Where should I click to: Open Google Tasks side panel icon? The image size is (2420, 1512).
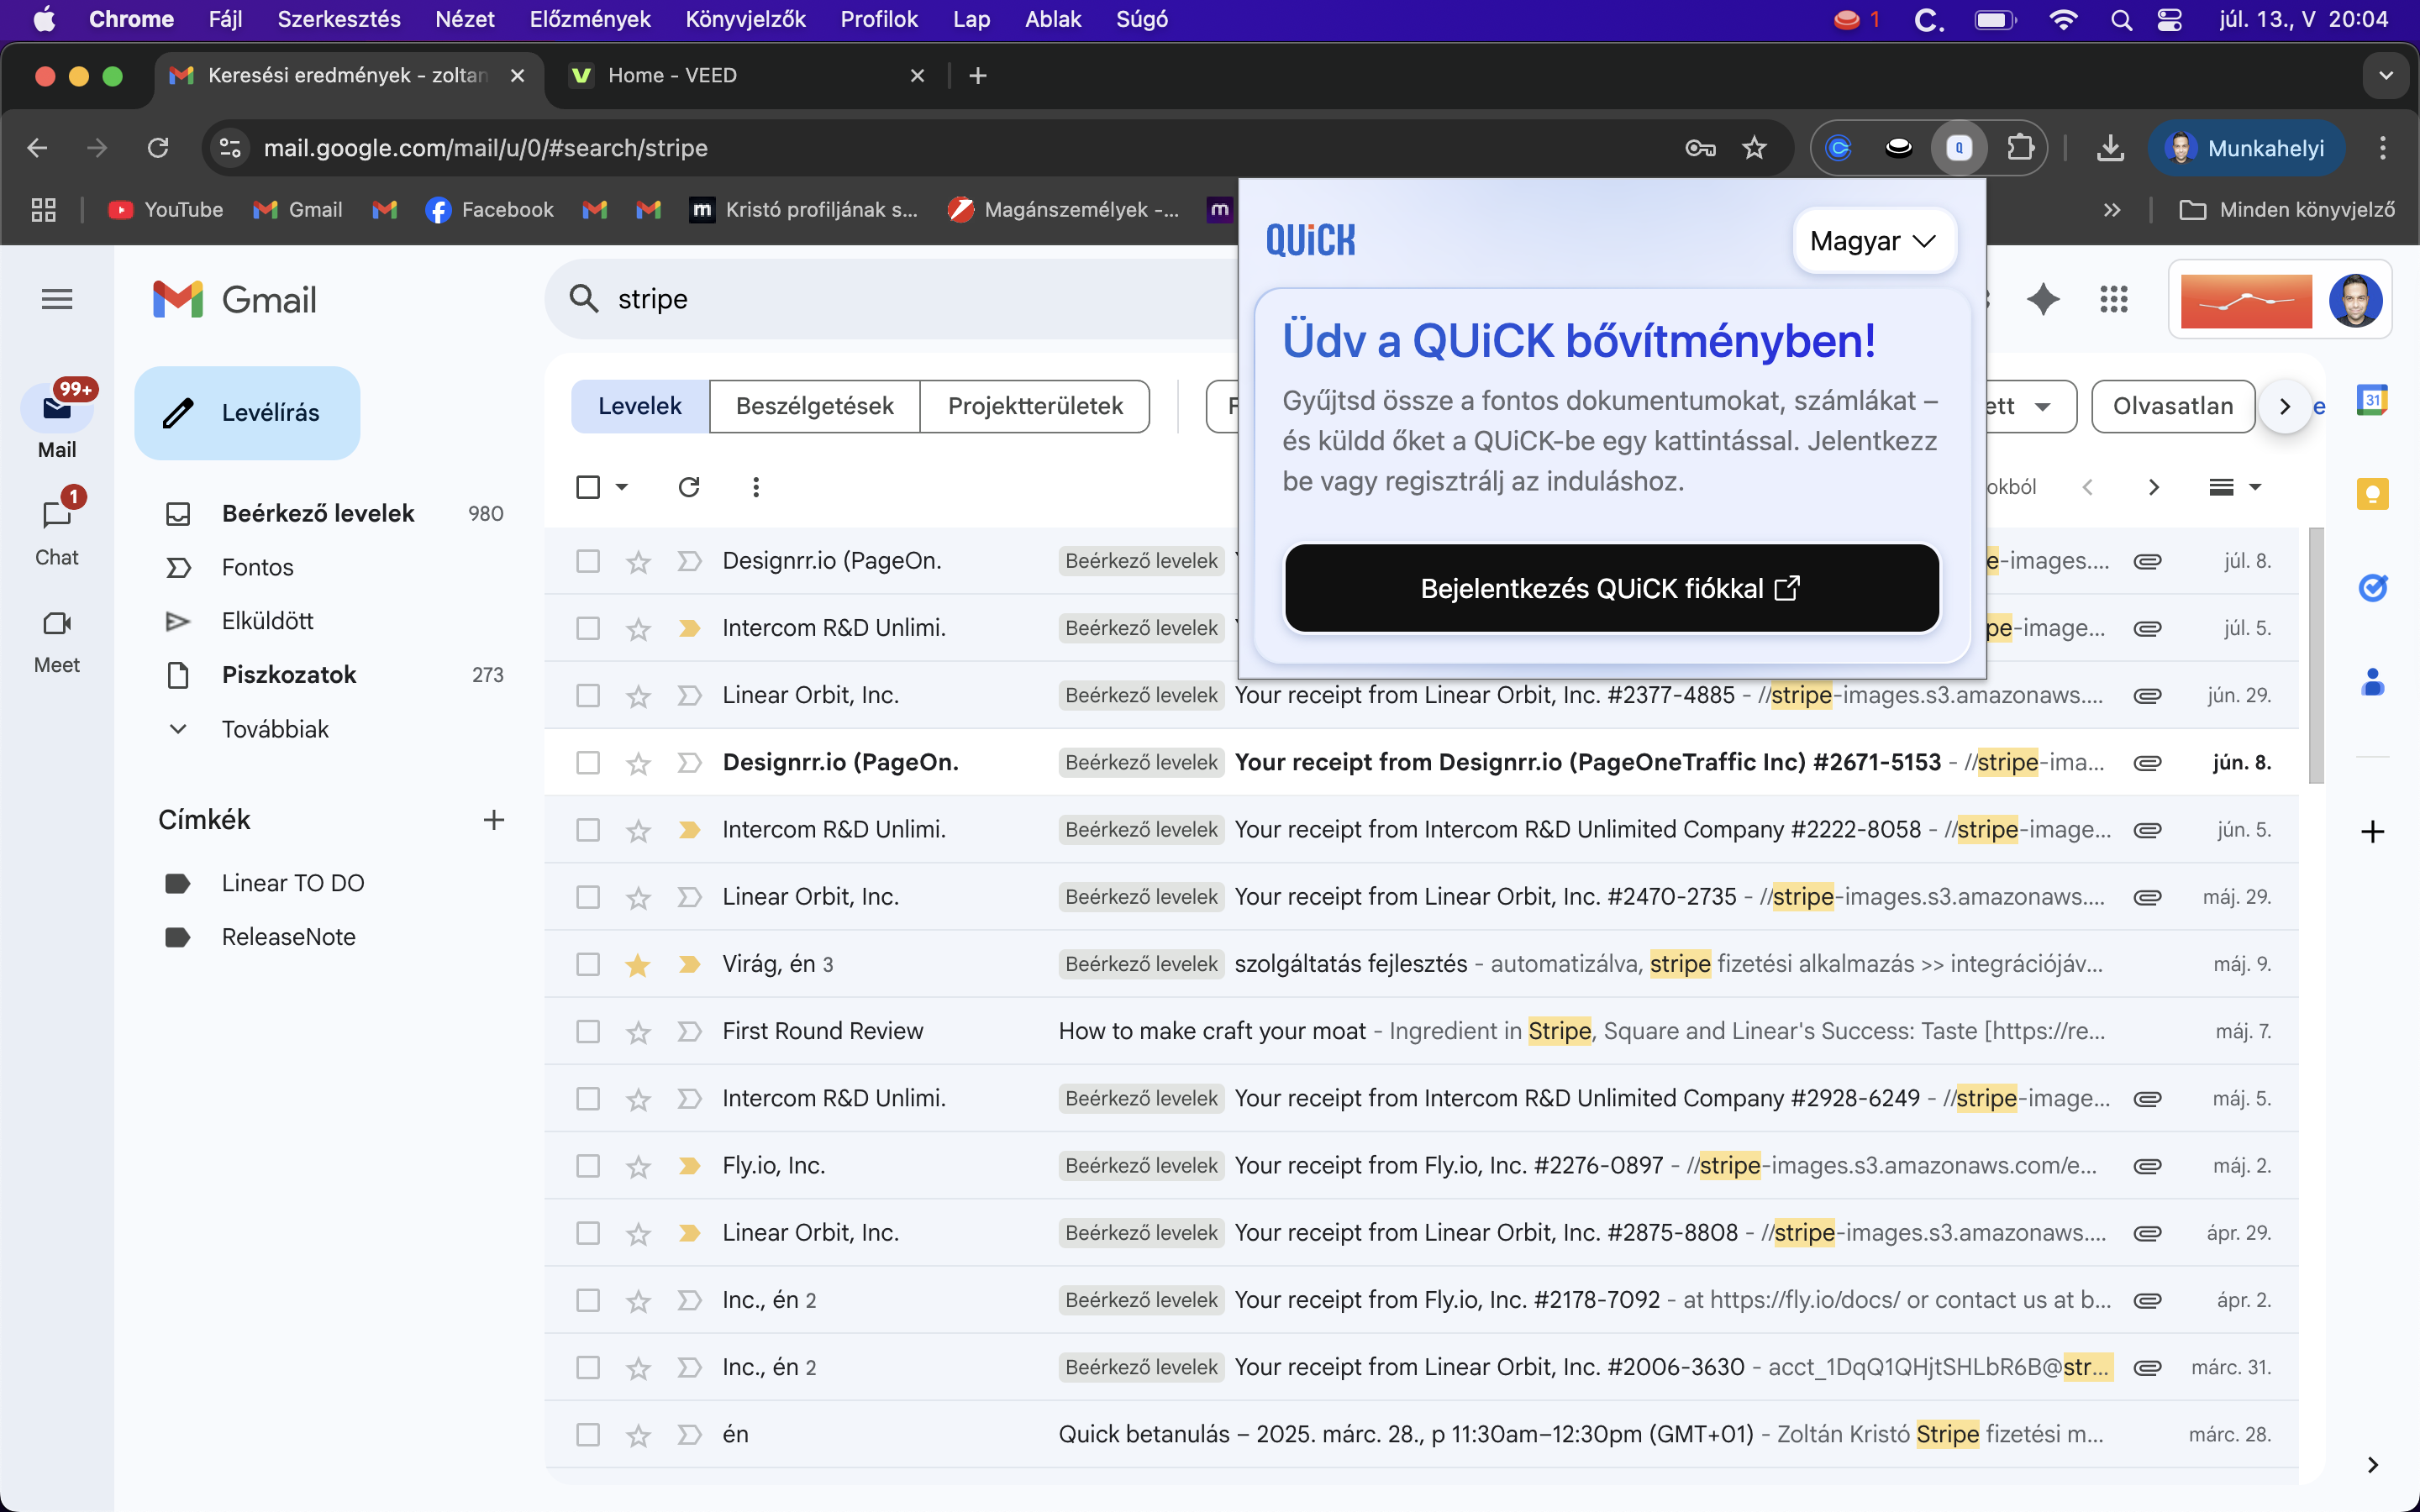pyautogui.click(x=2373, y=588)
